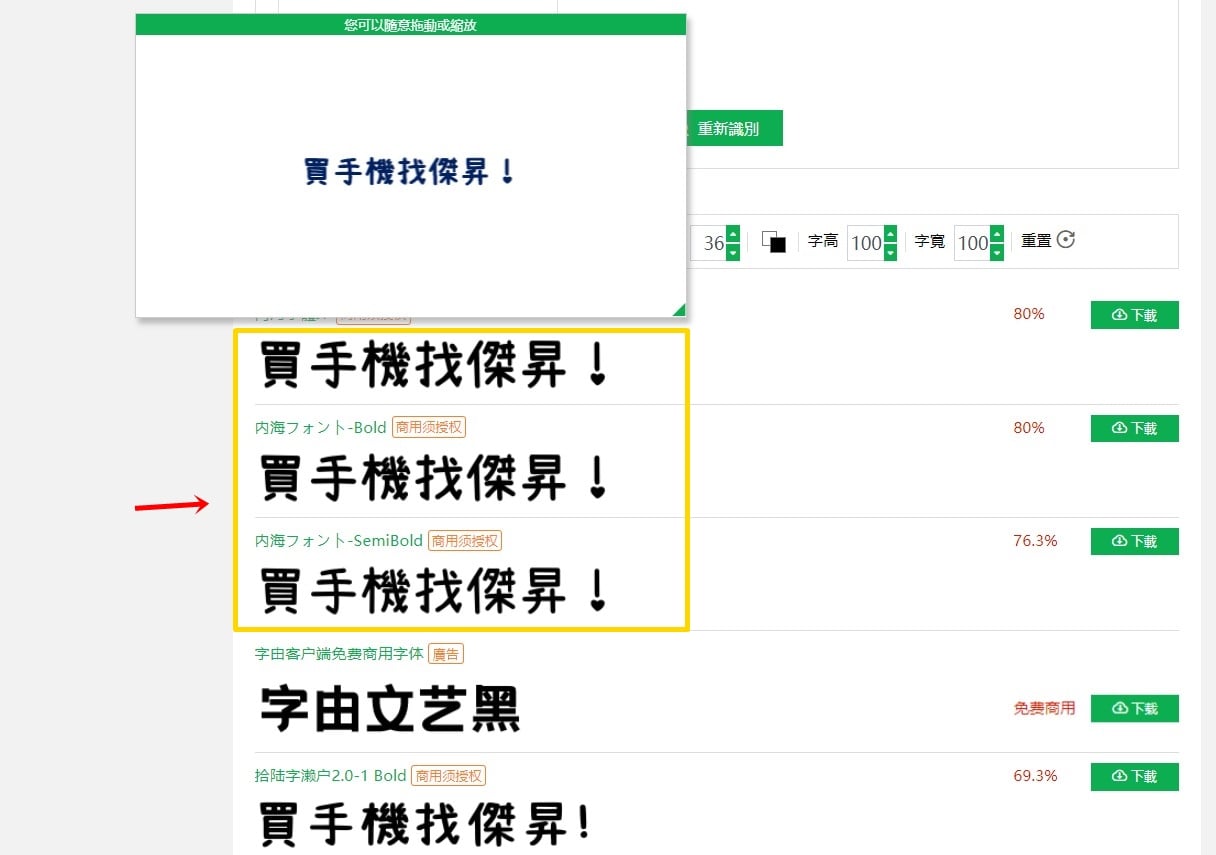Open the black and white color swap swatch

coord(774,242)
